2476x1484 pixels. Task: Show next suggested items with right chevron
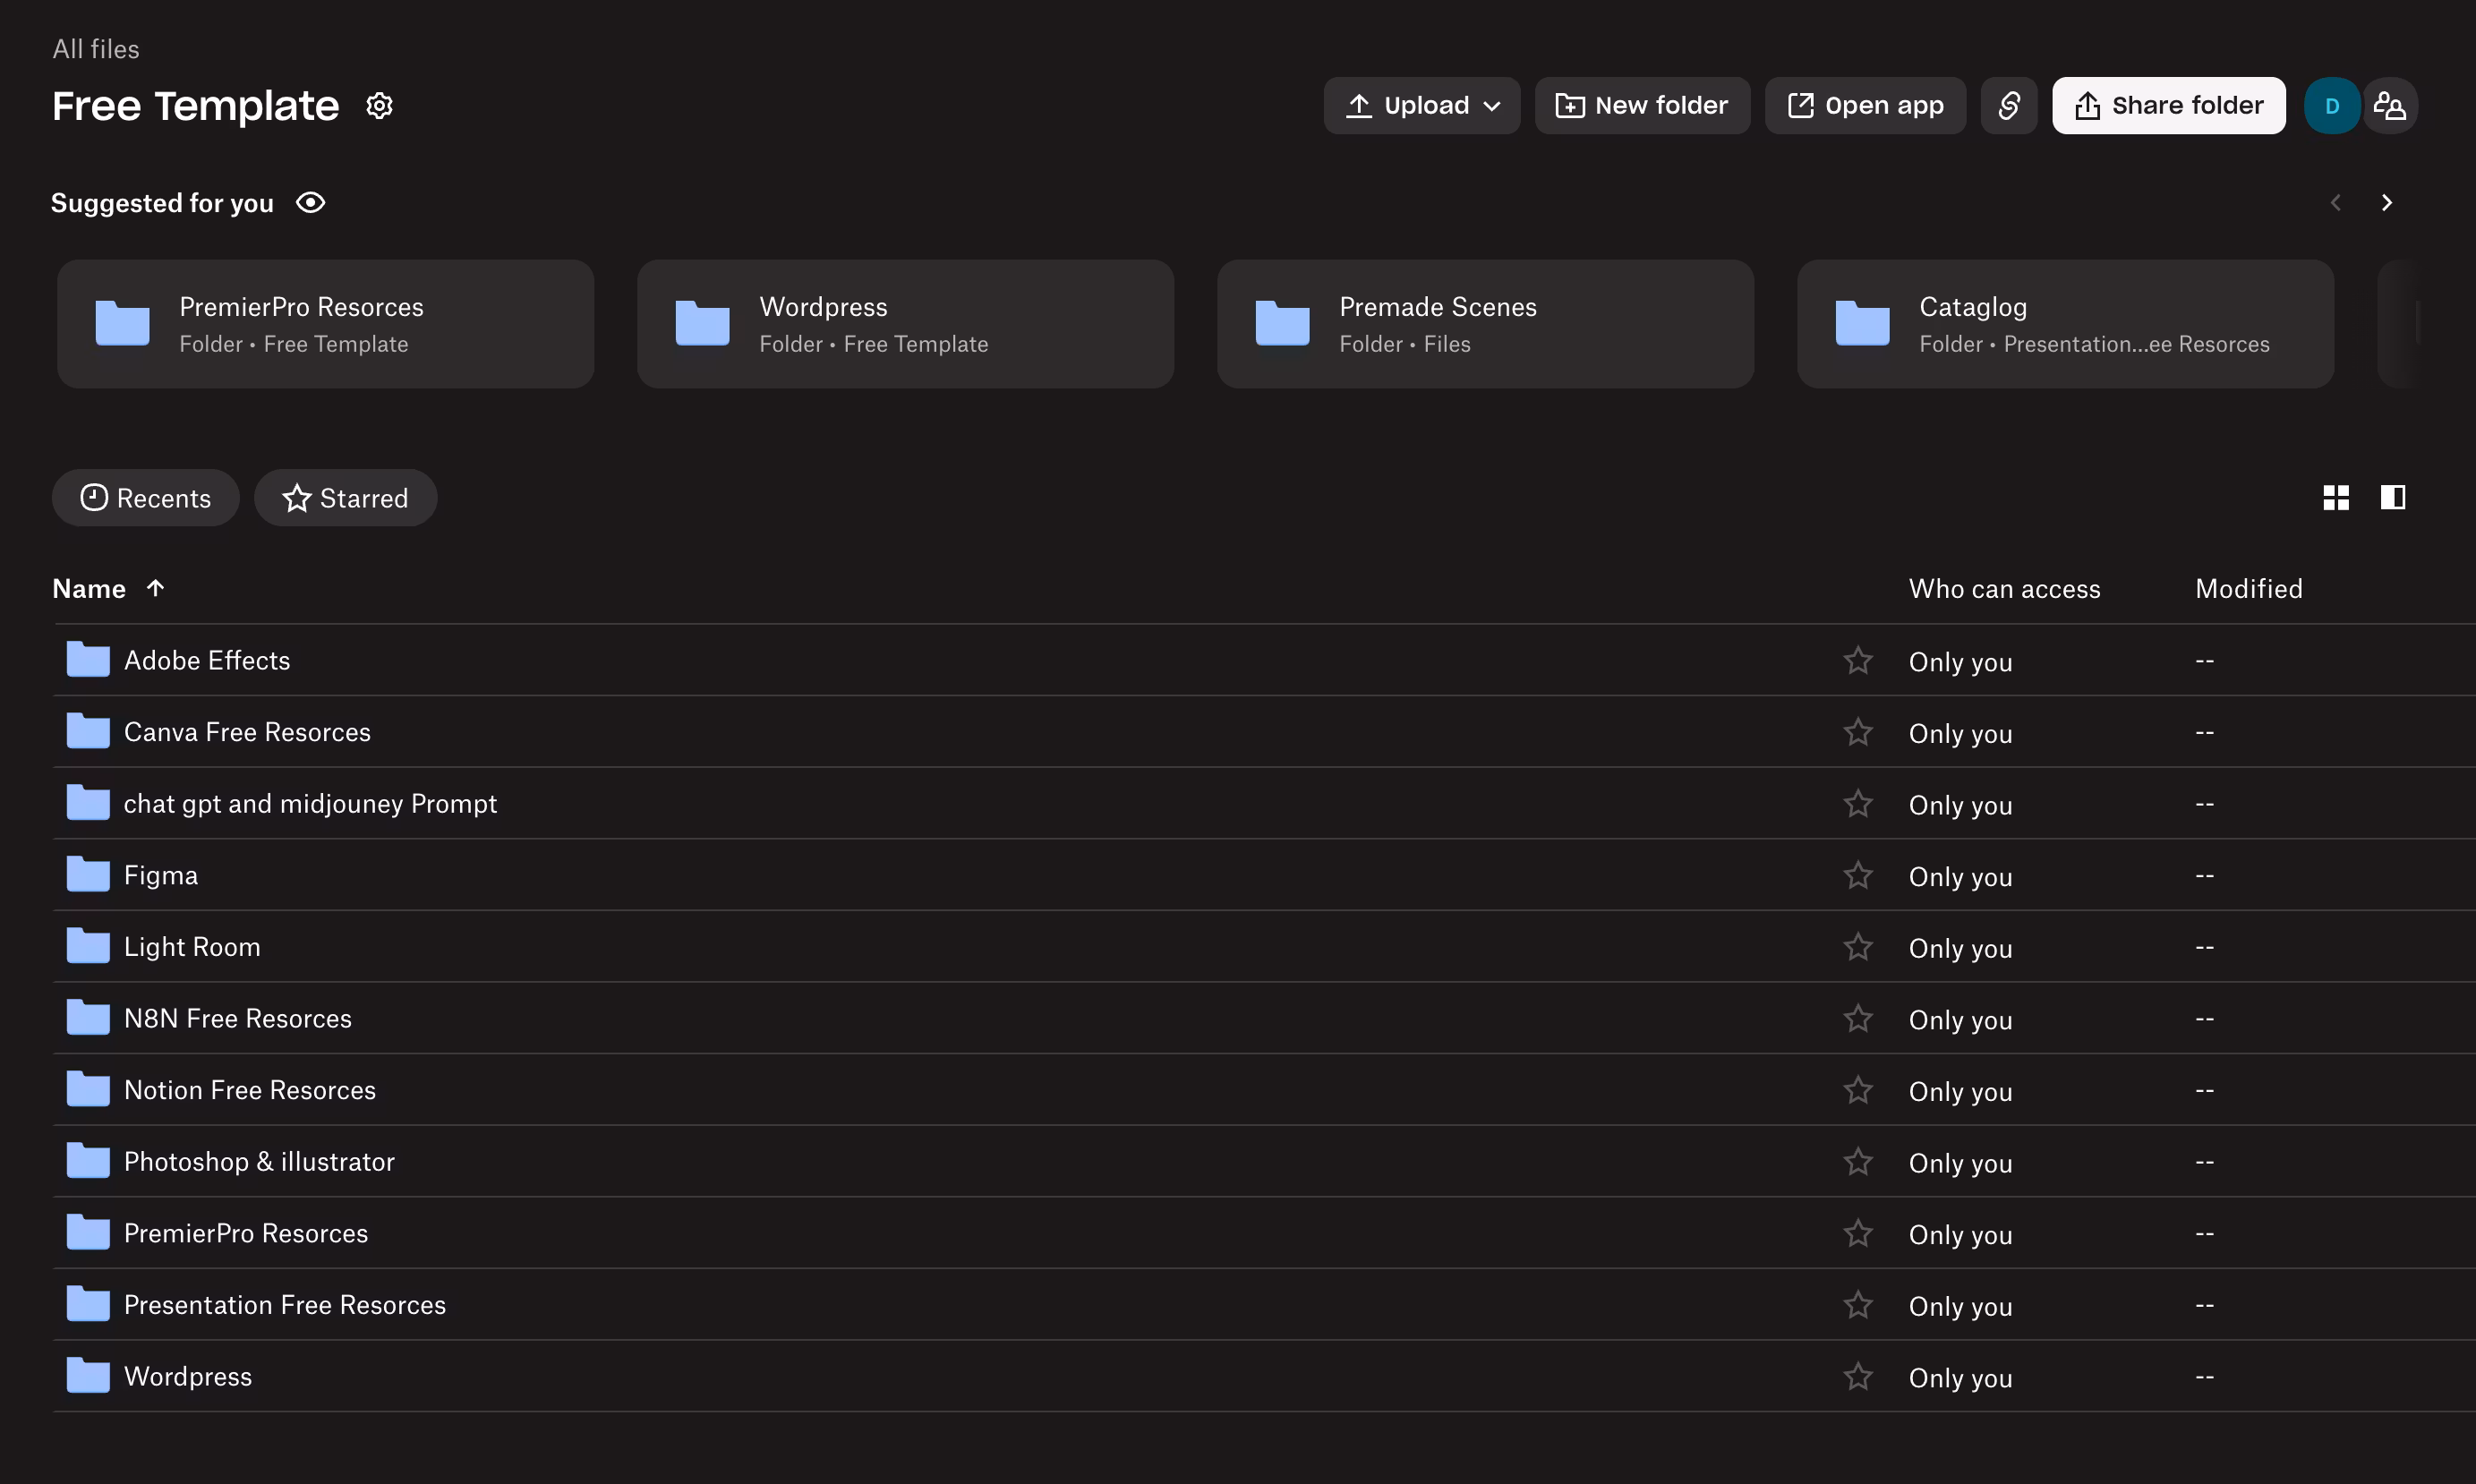[x=2386, y=203]
